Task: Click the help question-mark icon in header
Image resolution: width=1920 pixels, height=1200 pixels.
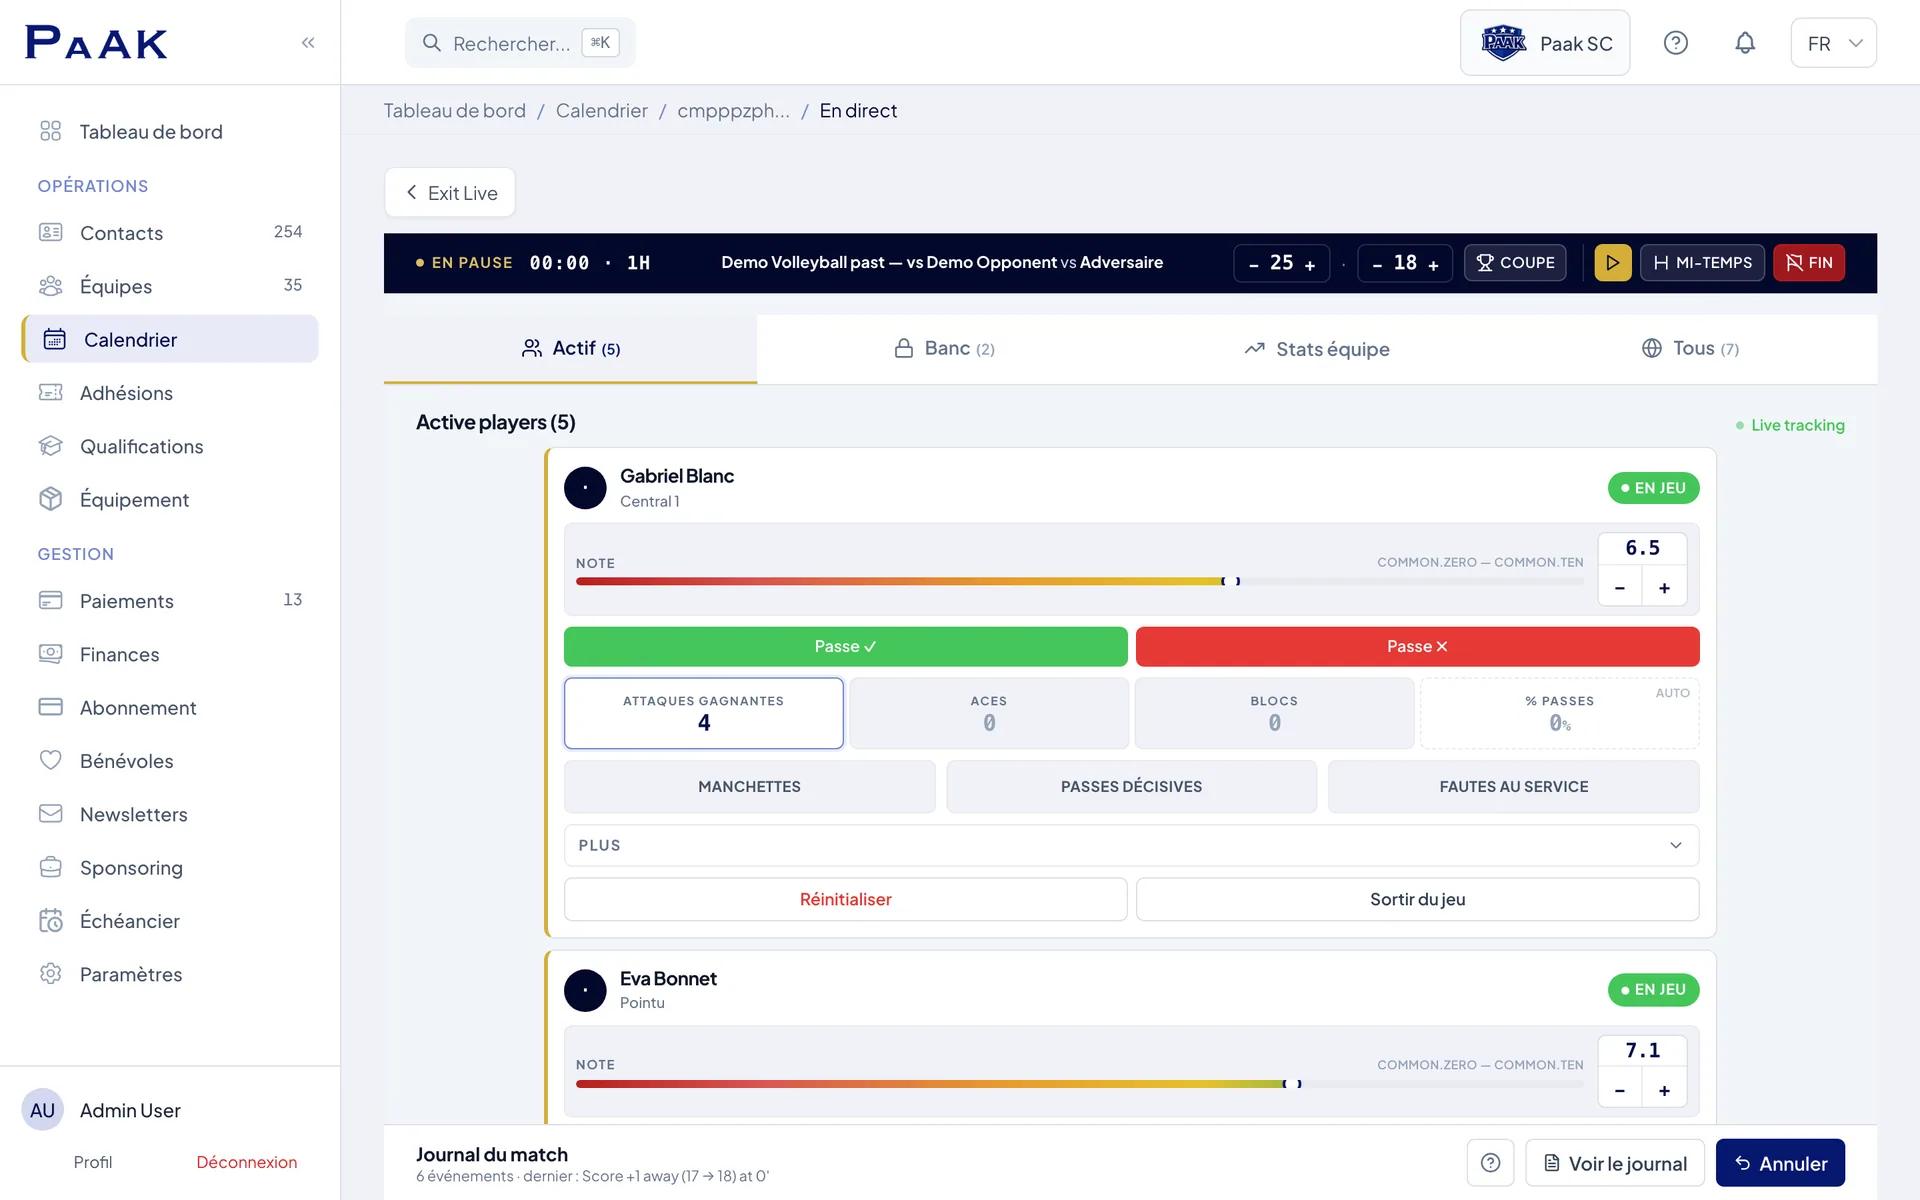Action: coord(1676,43)
